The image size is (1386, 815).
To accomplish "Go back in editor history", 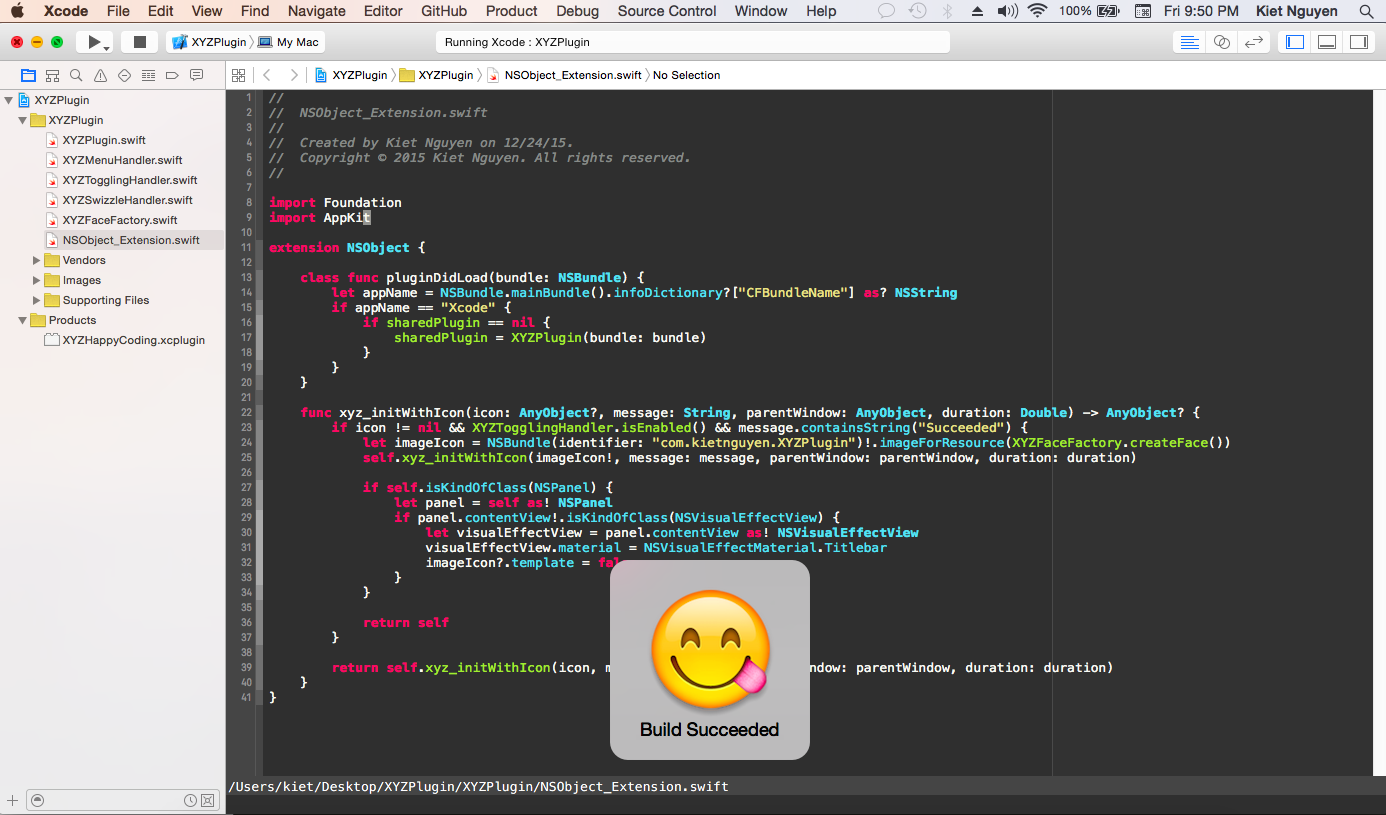I will pyautogui.click(x=266, y=75).
